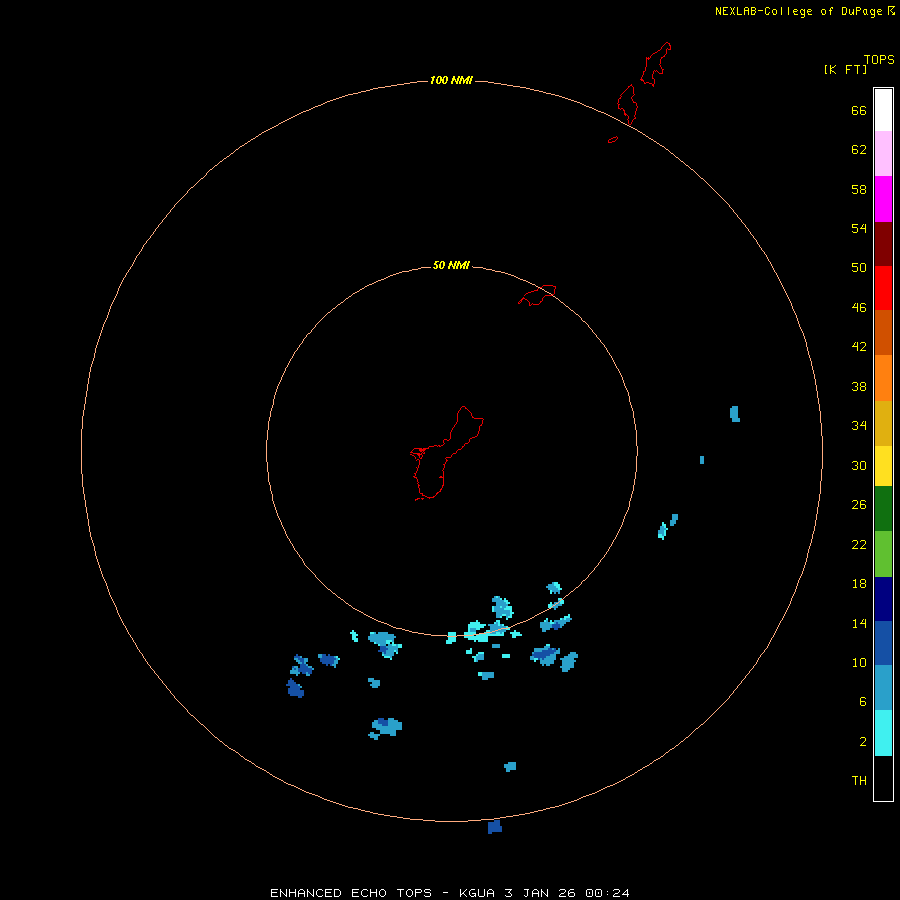This screenshot has height=900, width=900.
Task: Select the steel blue legend swatch
Action: pyautogui.click(x=883, y=688)
